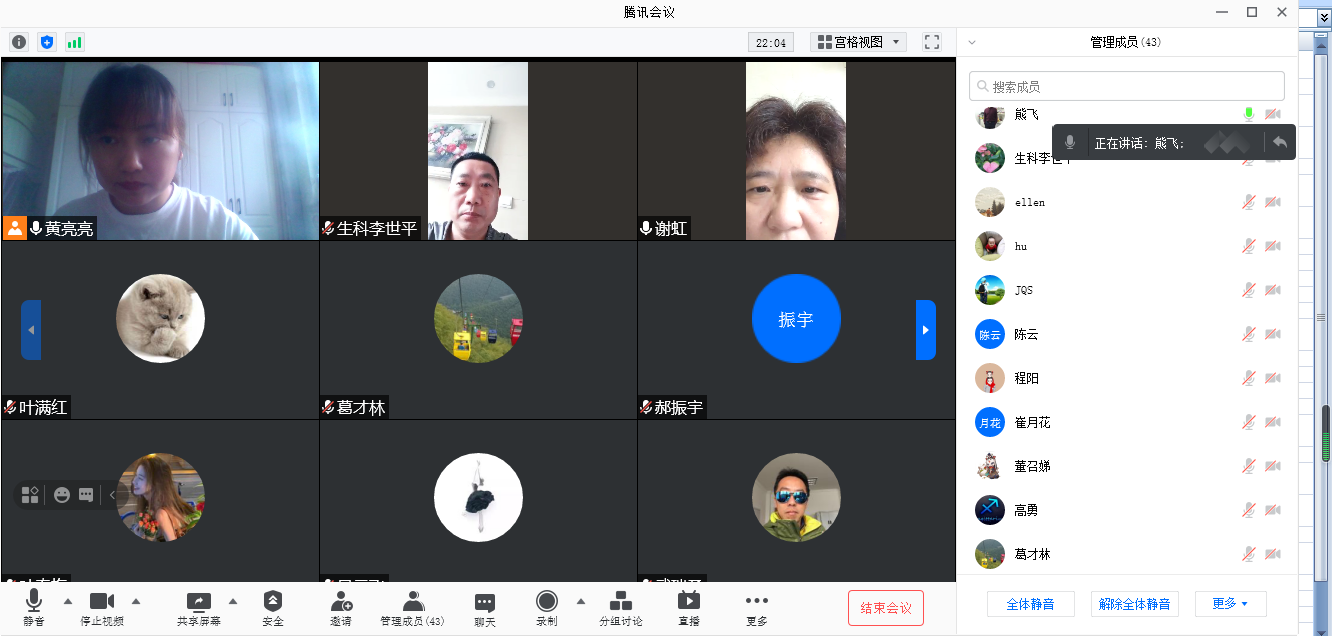Open 管理成员(43) from the toolbar
Viewport: 1332px width, 636px height.
(x=412, y=602)
